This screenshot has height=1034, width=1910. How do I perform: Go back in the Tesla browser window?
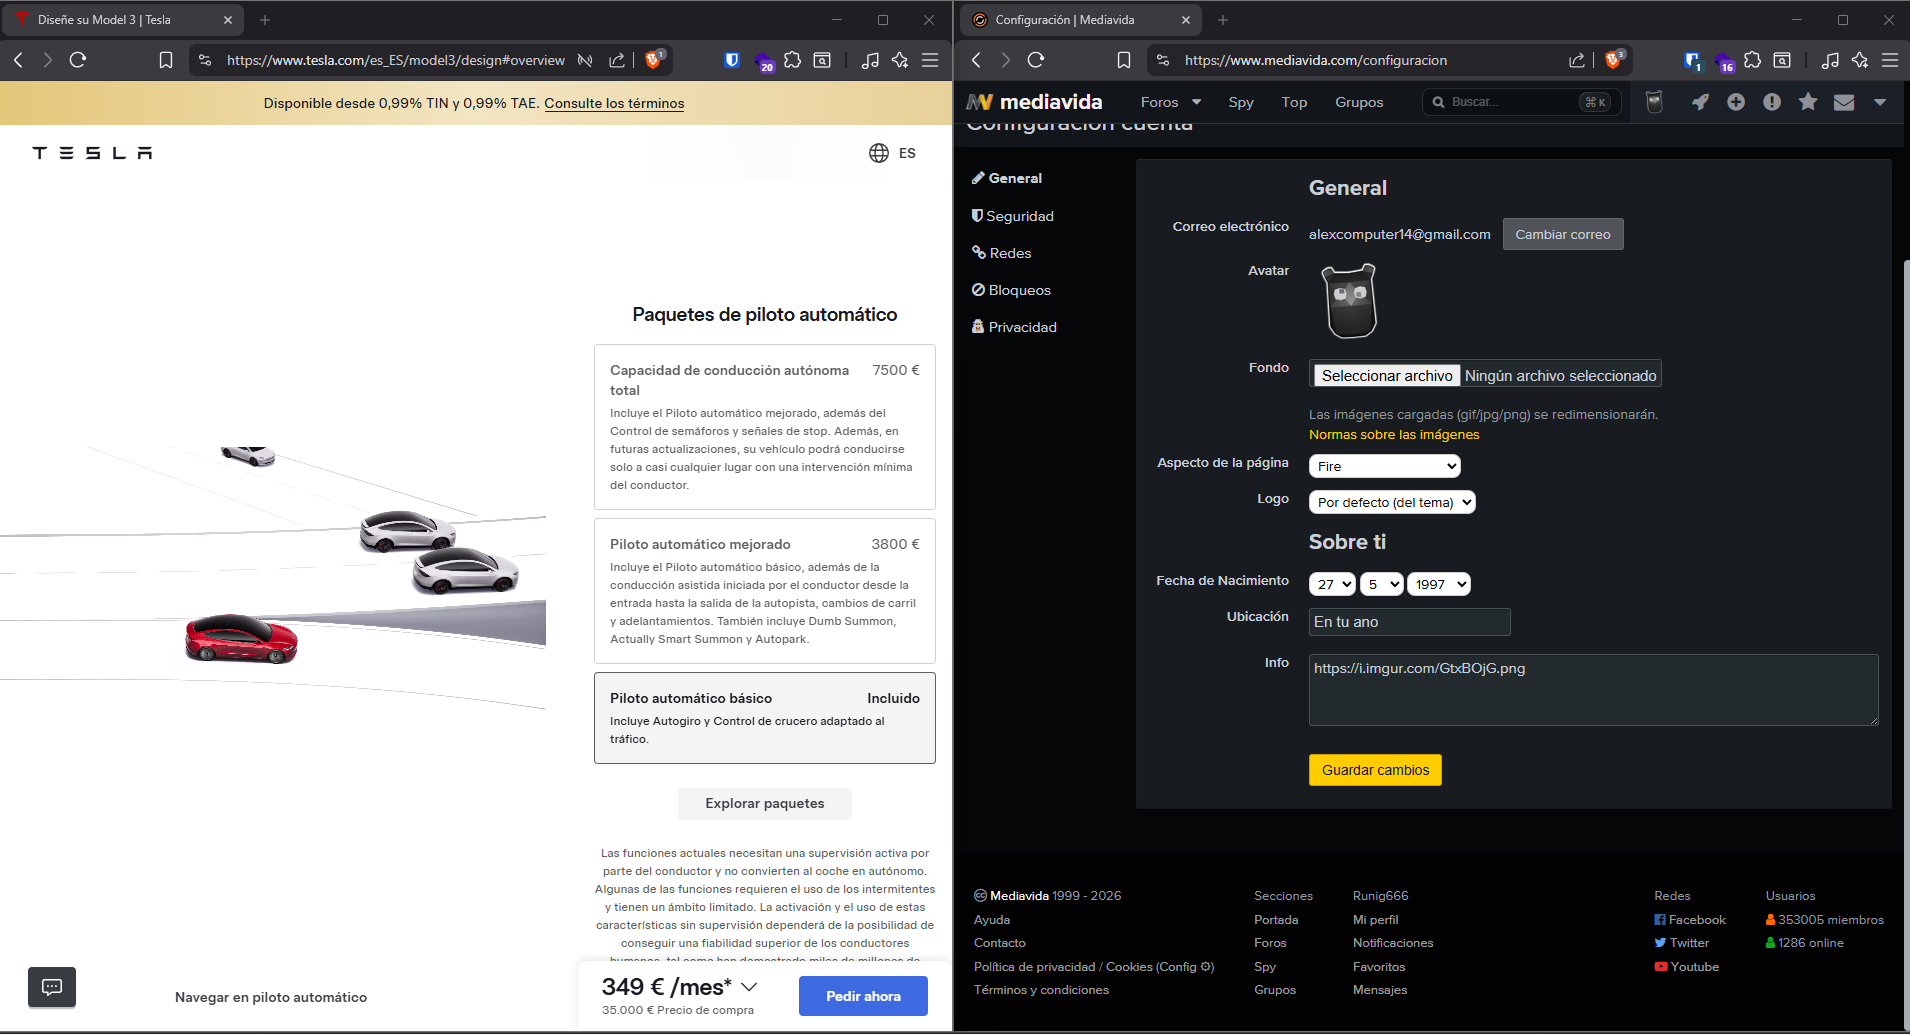(x=18, y=60)
